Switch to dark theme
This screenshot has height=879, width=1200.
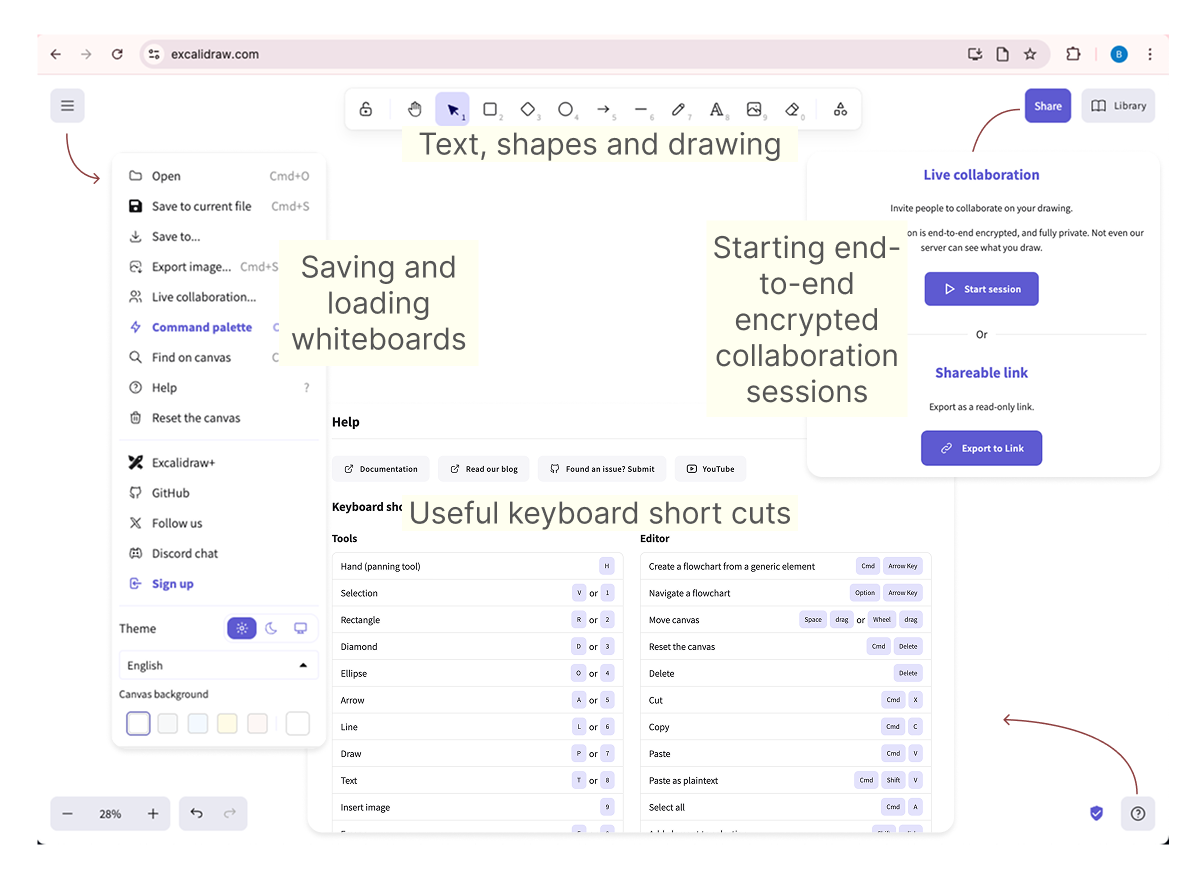point(271,628)
